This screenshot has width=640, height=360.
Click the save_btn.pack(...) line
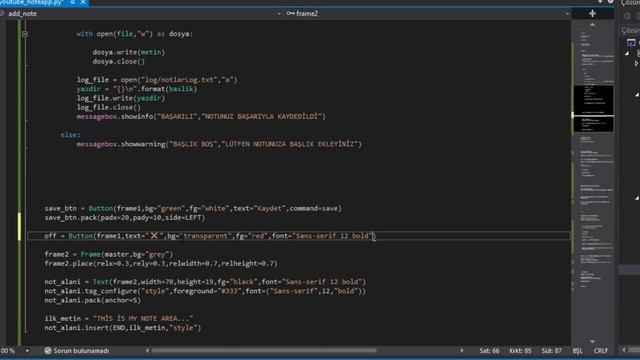pyautogui.click(x=124, y=218)
